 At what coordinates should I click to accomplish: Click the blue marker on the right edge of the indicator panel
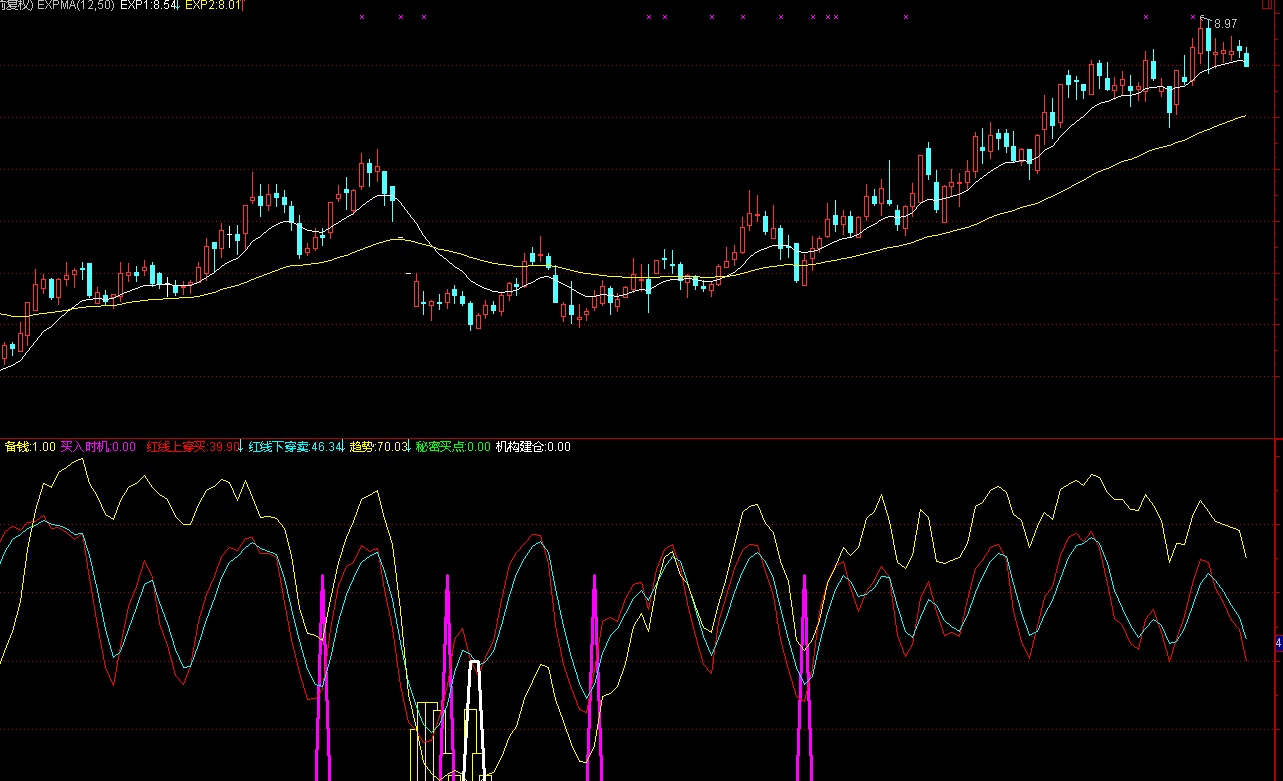click(1279, 643)
